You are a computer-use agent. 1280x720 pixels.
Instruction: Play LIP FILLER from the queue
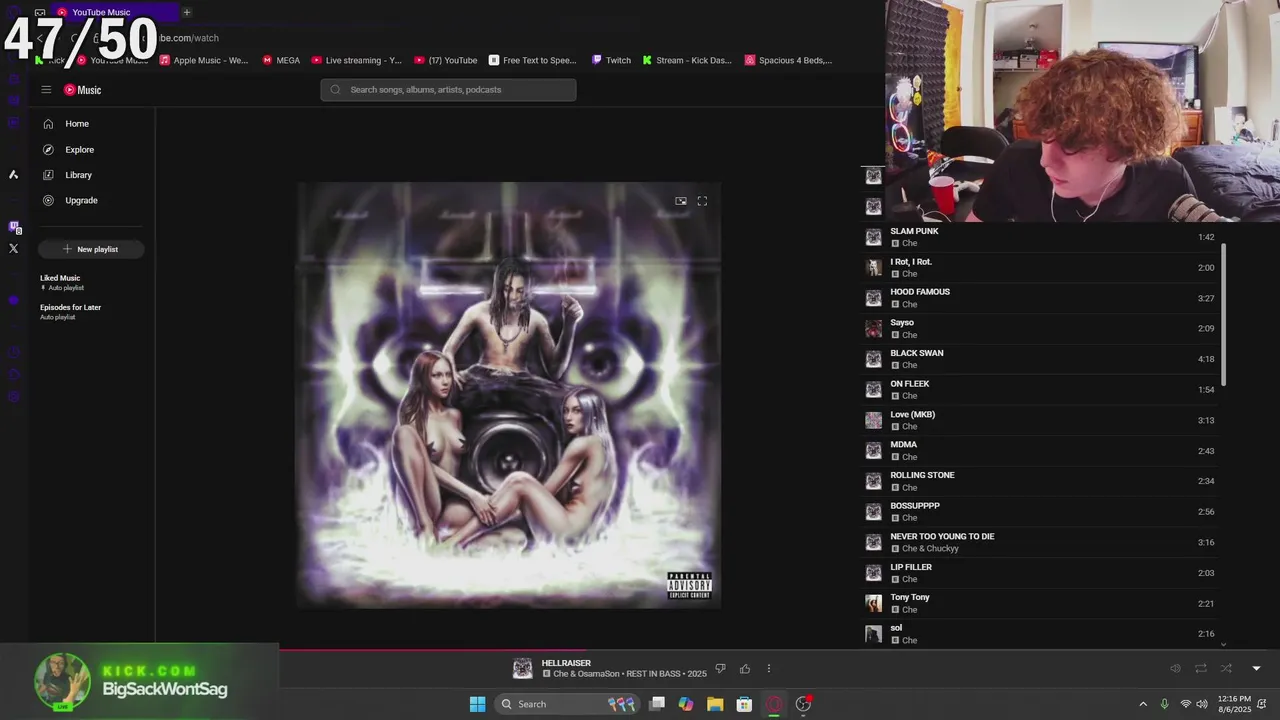(x=1040, y=573)
